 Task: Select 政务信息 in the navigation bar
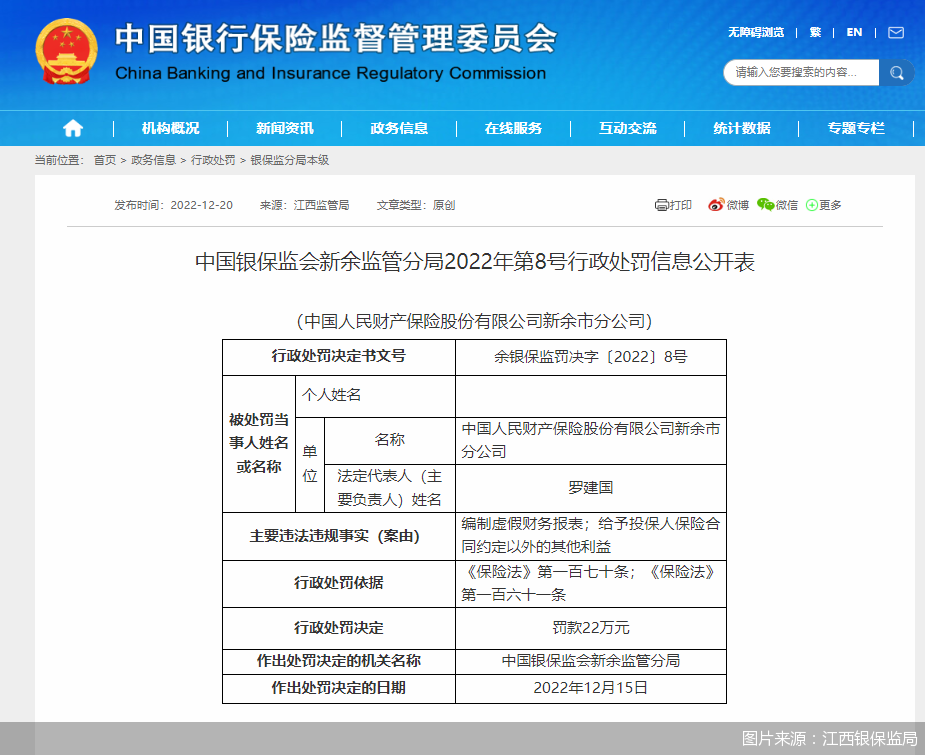[398, 128]
